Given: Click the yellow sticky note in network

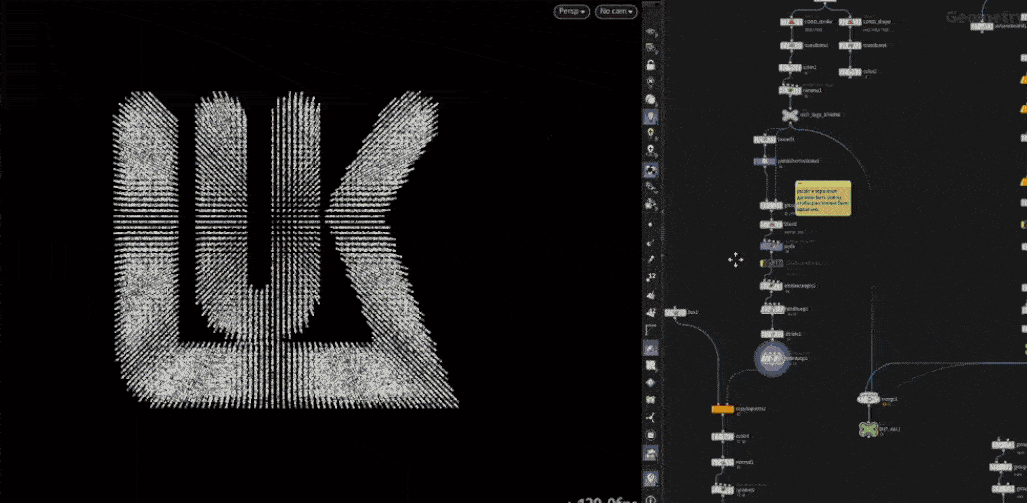Looking at the screenshot, I should (x=823, y=198).
